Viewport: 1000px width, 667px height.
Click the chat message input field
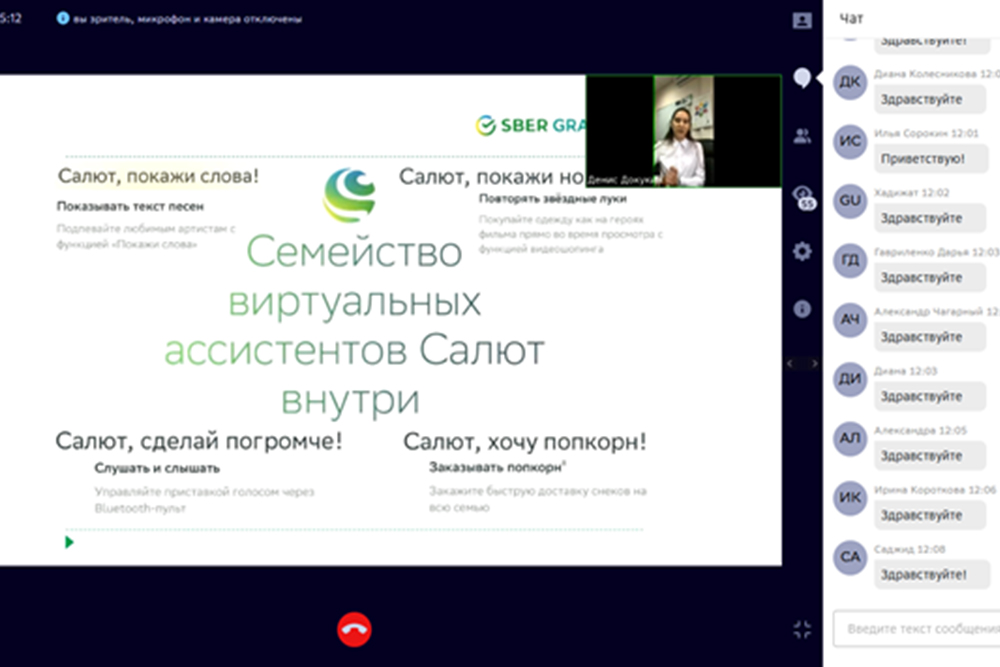tap(915, 629)
